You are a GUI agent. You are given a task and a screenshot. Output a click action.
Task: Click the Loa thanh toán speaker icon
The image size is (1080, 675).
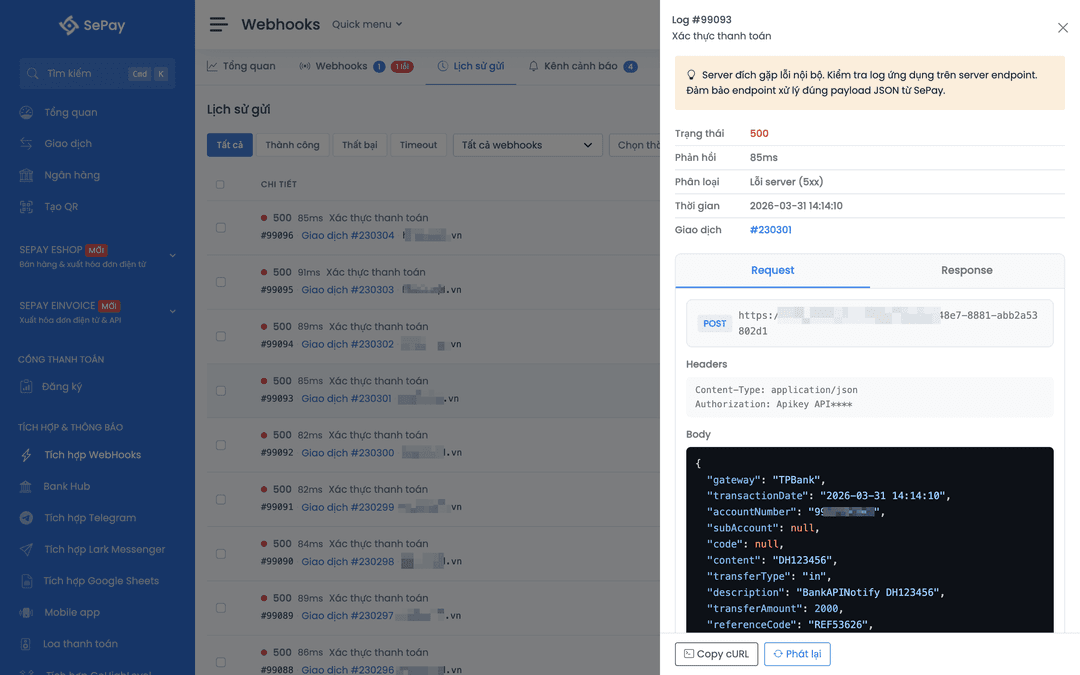25,644
